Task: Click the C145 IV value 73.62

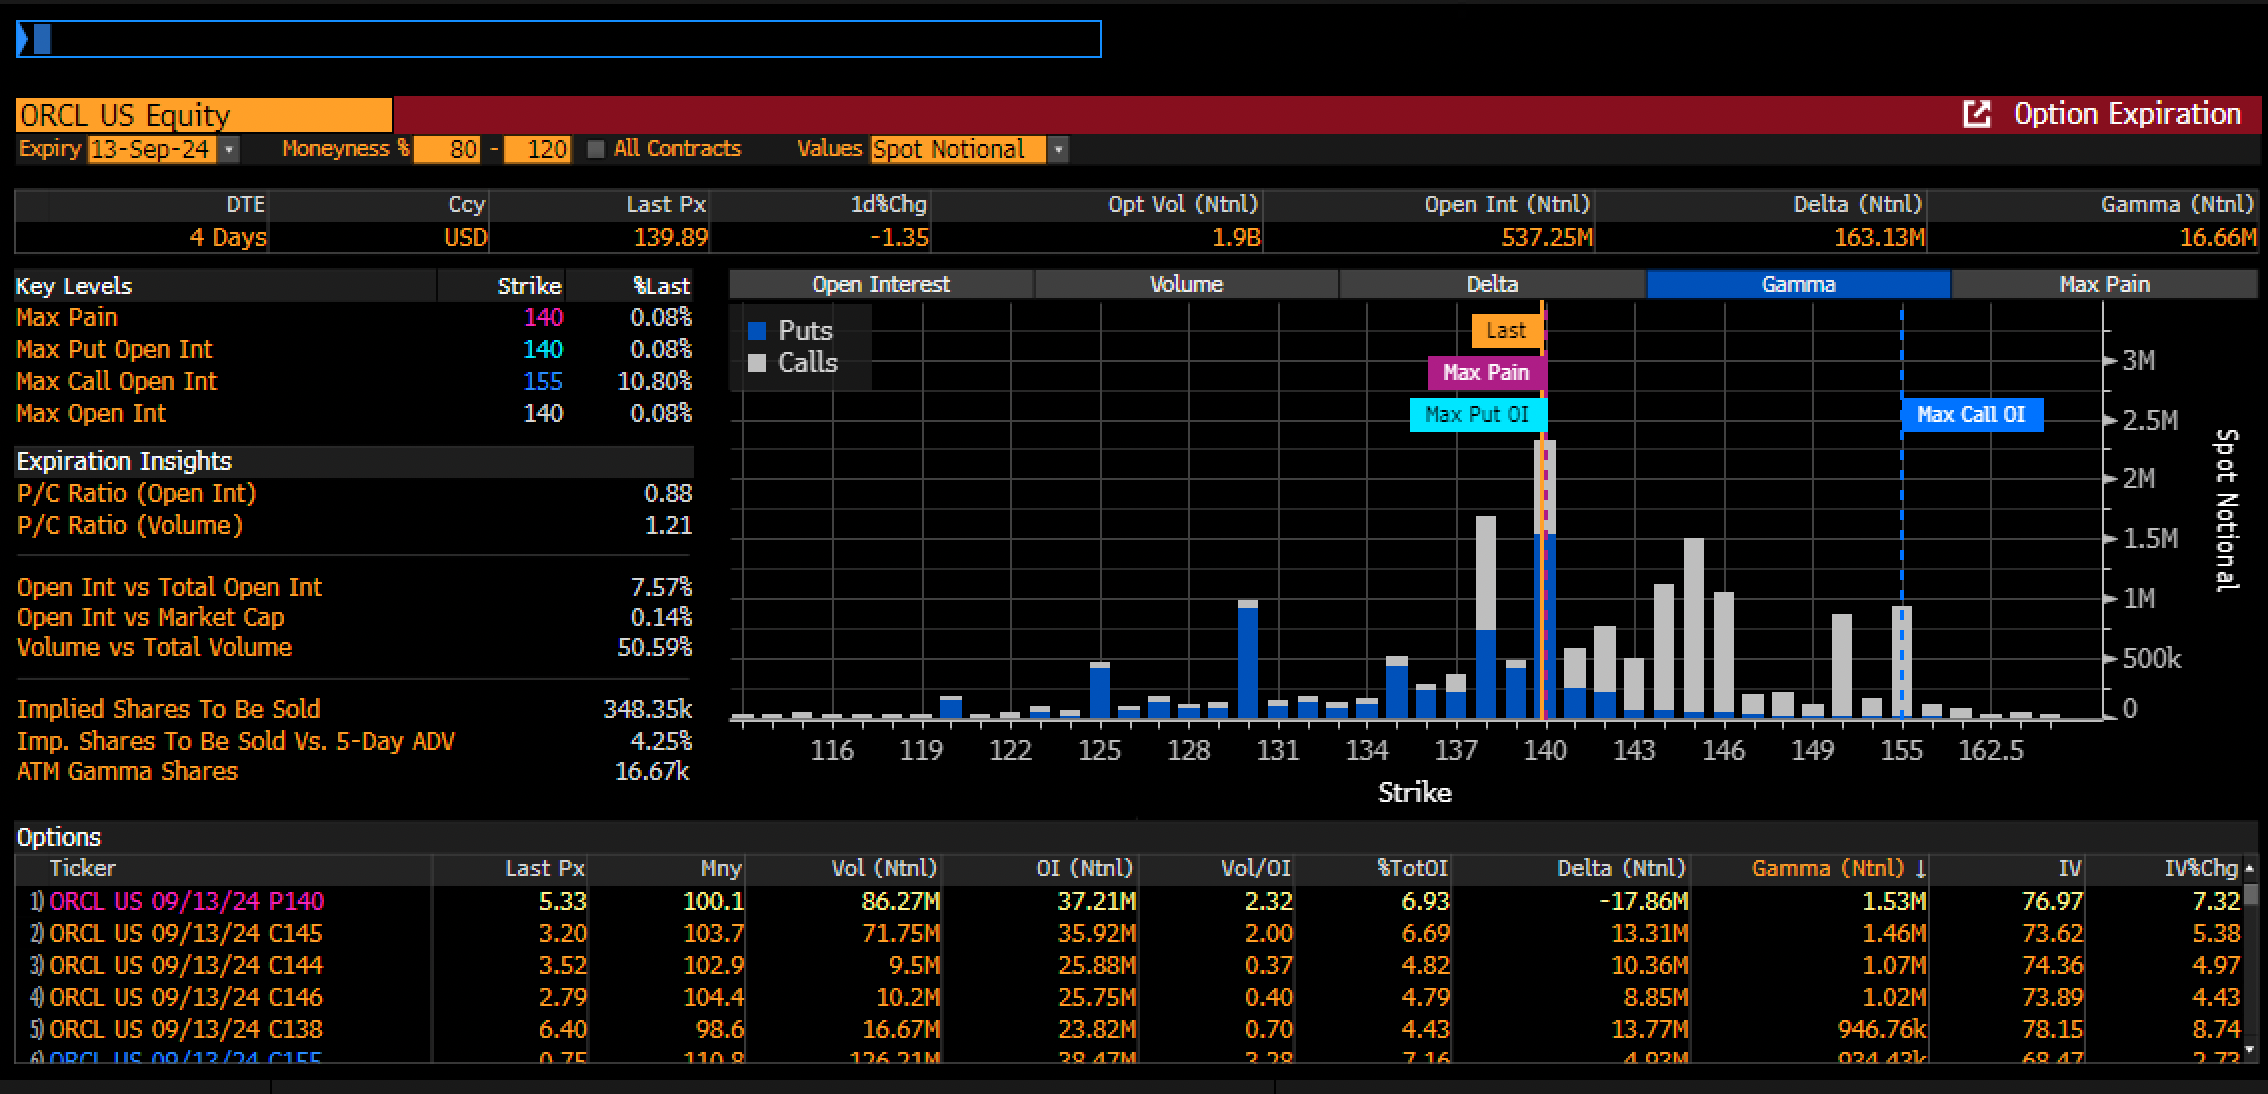Action: (x=2052, y=934)
